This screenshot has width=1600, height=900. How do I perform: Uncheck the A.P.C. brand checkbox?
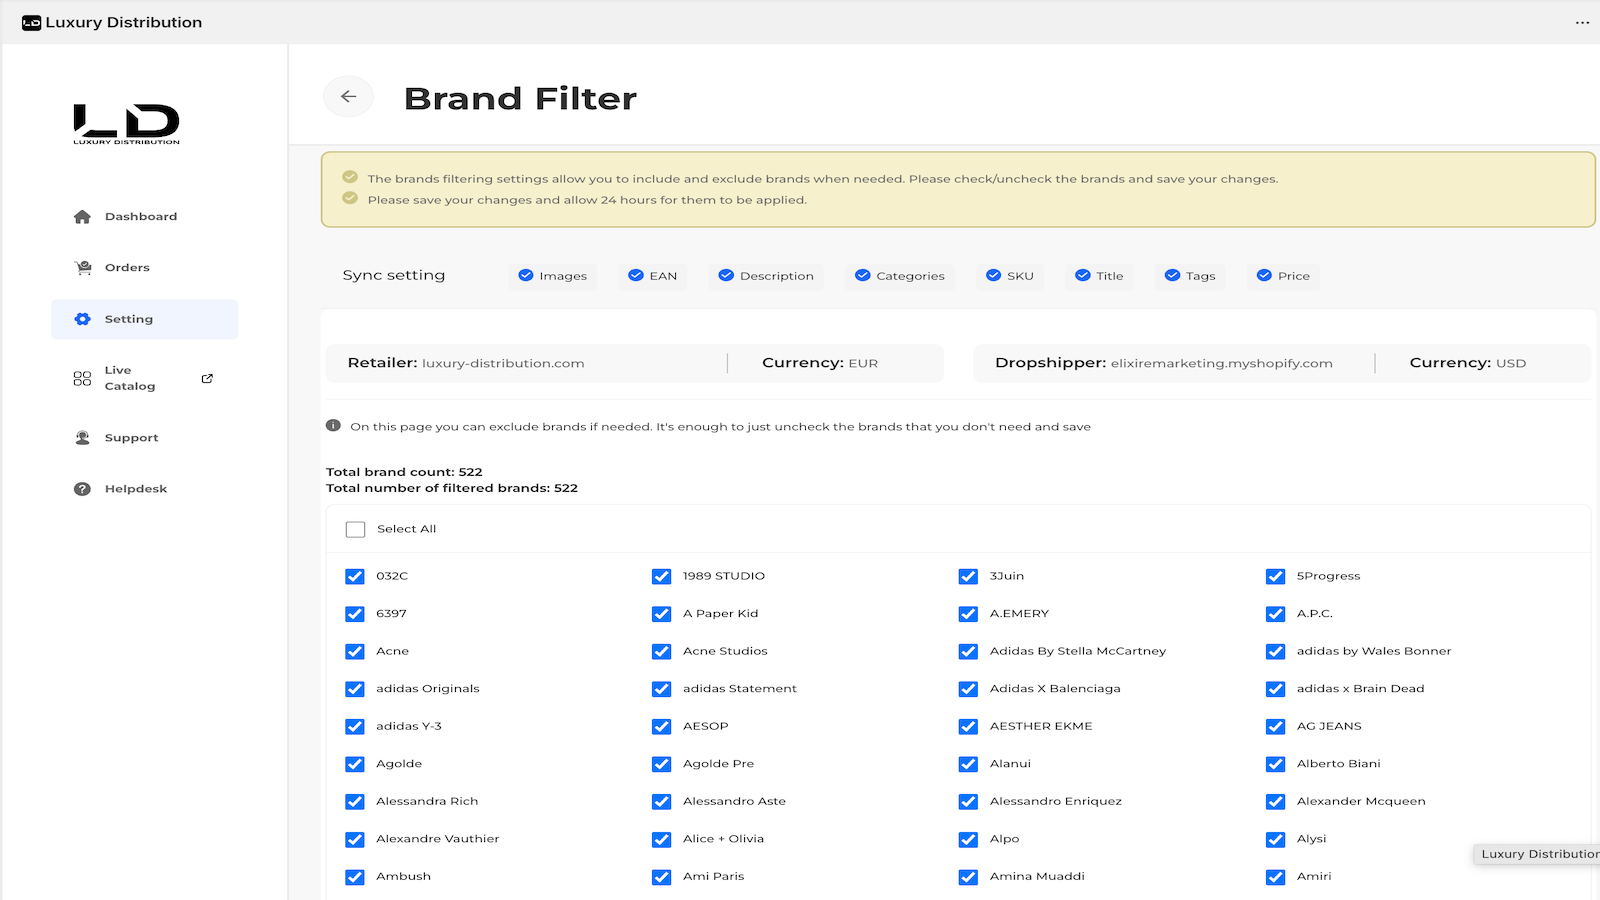[1275, 614]
